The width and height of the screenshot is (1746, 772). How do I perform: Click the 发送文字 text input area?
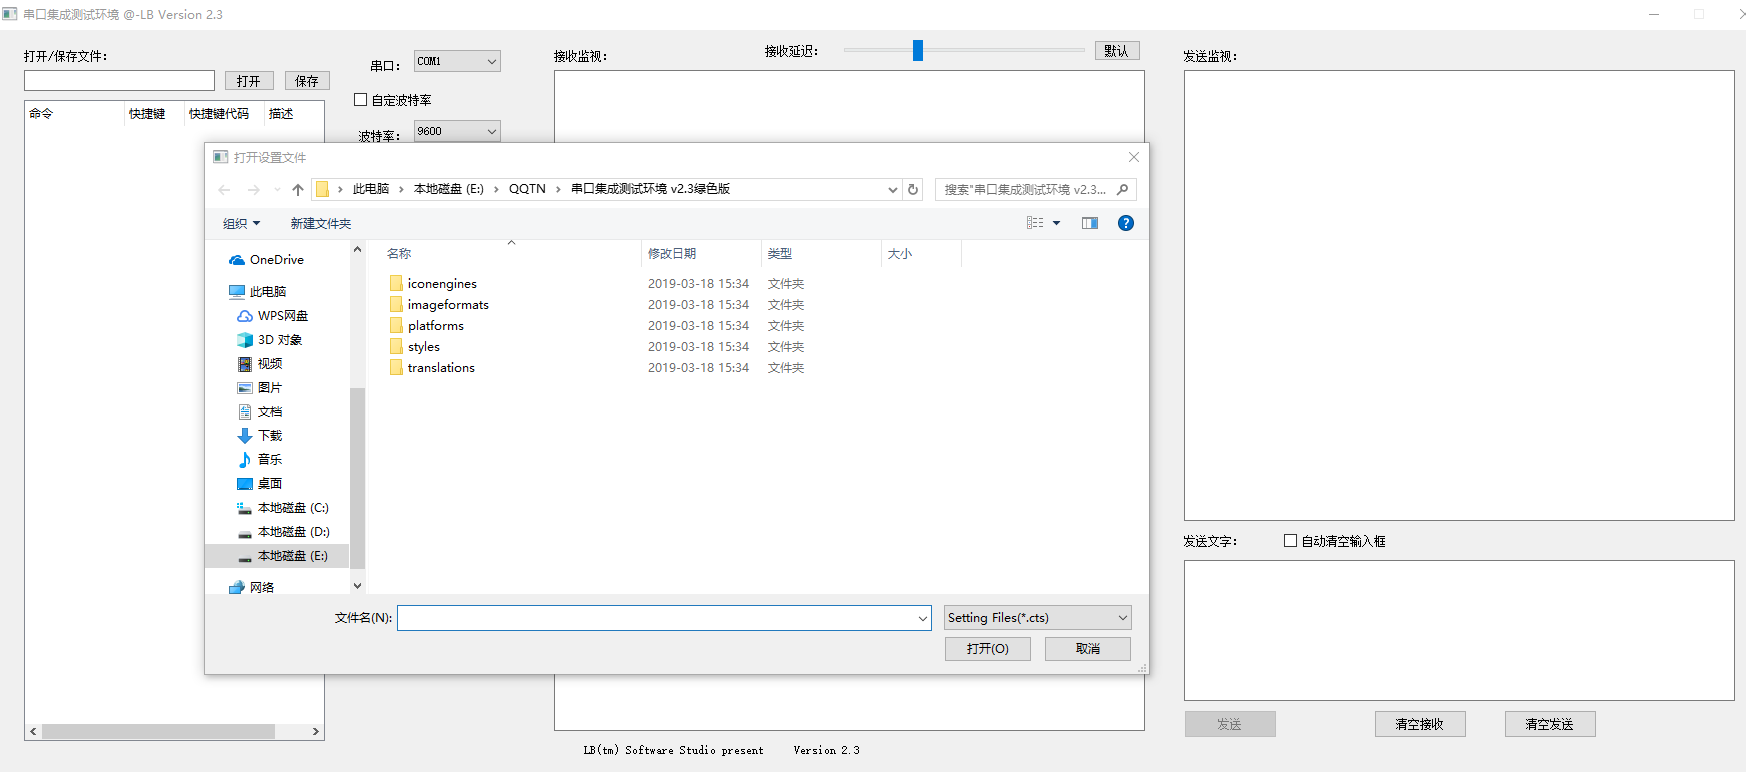(1459, 630)
